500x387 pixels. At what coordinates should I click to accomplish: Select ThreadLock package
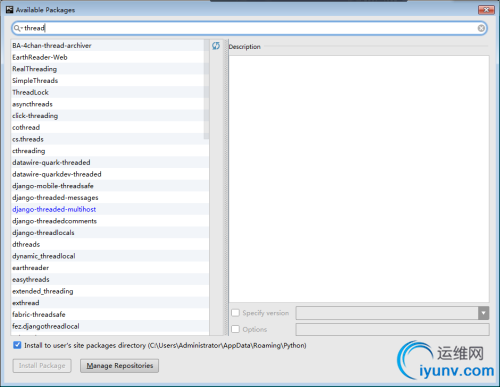click(x=110, y=92)
